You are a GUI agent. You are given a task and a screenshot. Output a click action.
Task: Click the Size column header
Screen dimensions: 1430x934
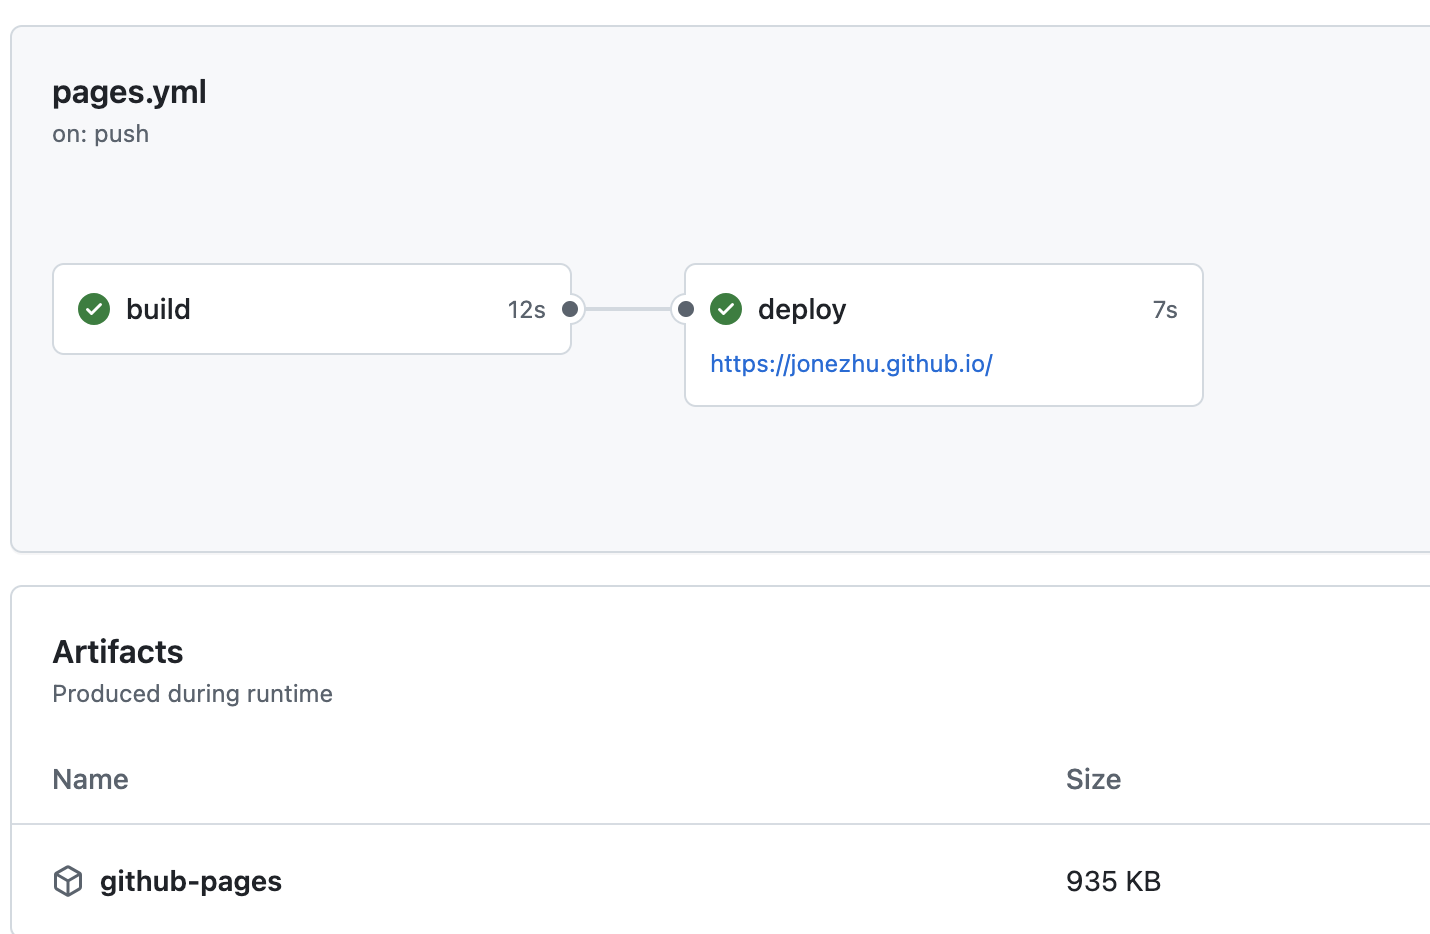coord(1093,779)
